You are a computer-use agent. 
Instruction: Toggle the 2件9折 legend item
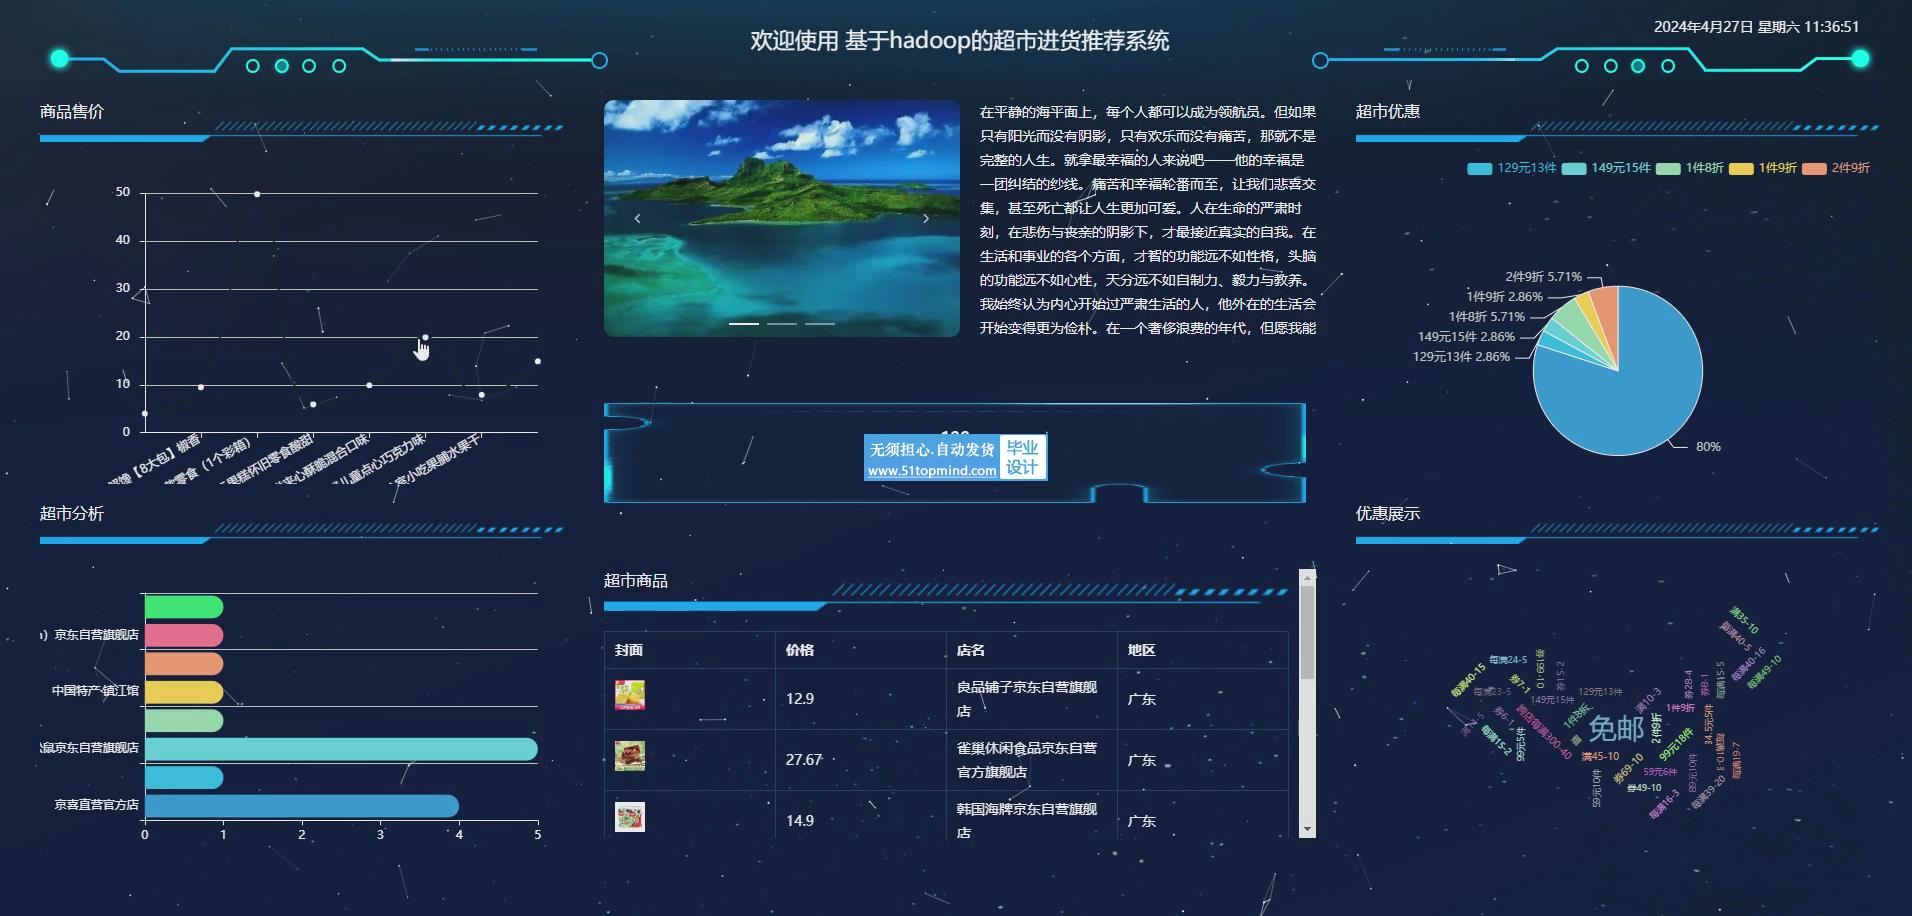(x=1835, y=168)
